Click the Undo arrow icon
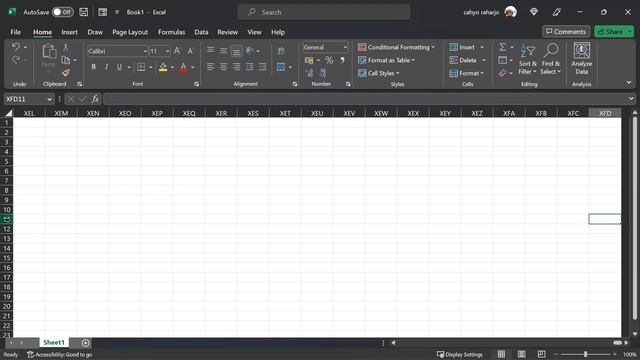Image resolution: width=640 pixels, height=360 pixels. tap(16, 47)
